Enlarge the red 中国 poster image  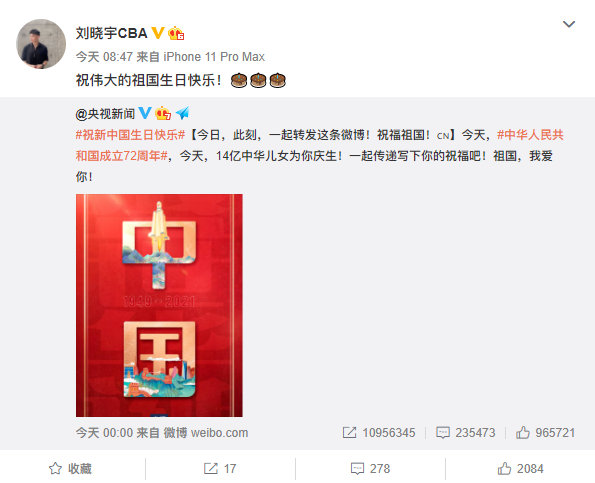click(x=159, y=305)
